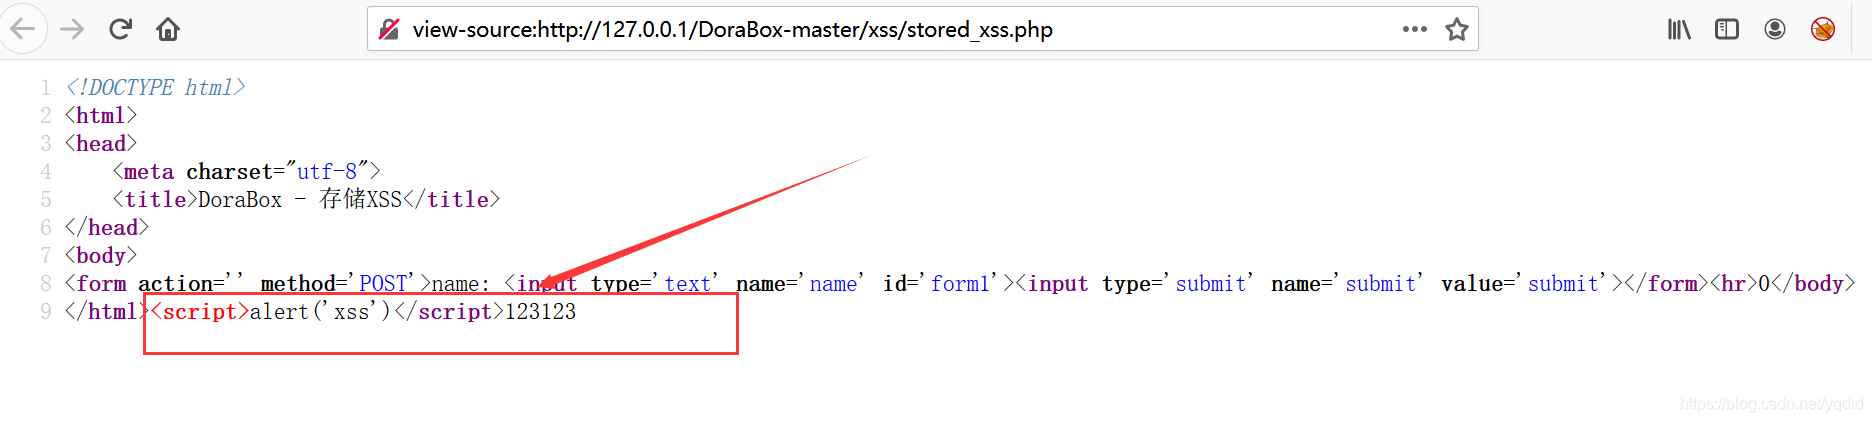Click the form1 id attribute value
1872x422 pixels.
tap(960, 284)
